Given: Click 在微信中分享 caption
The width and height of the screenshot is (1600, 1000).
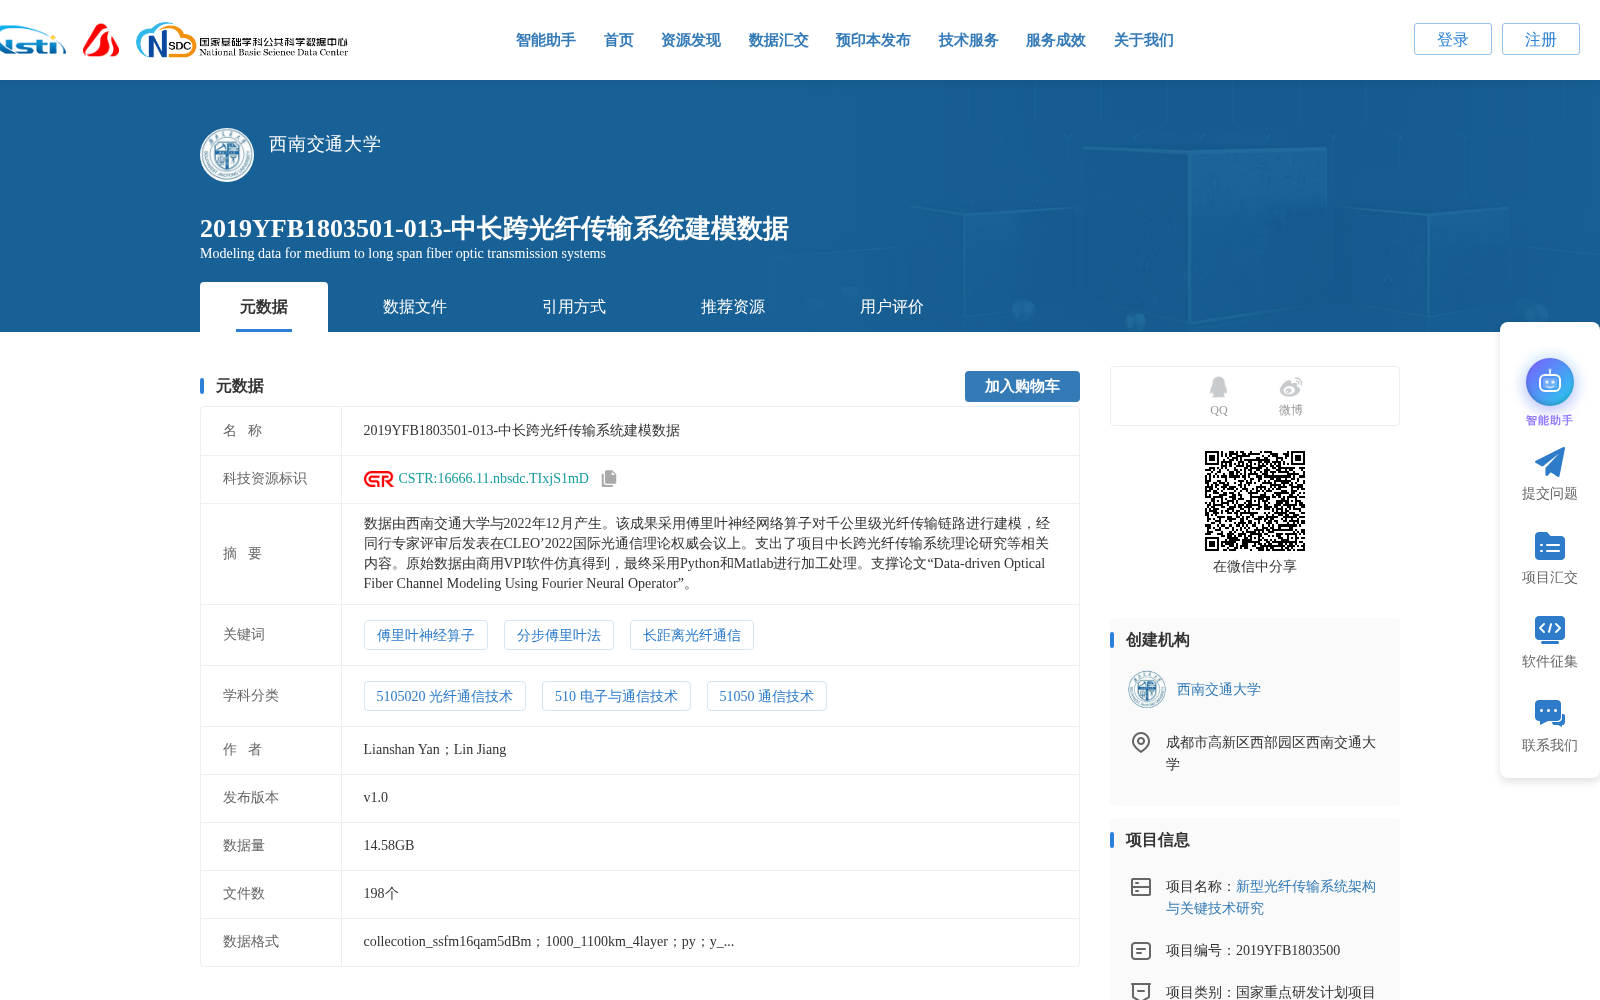Looking at the screenshot, I should (x=1255, y=566).
